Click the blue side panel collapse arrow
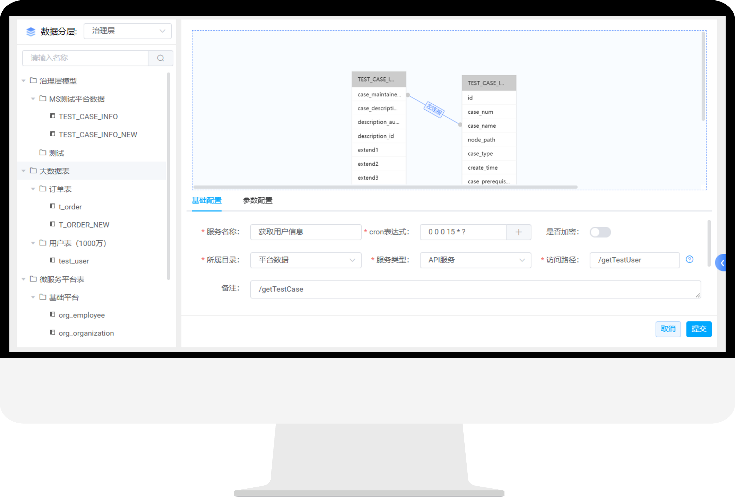 (722, 262)
